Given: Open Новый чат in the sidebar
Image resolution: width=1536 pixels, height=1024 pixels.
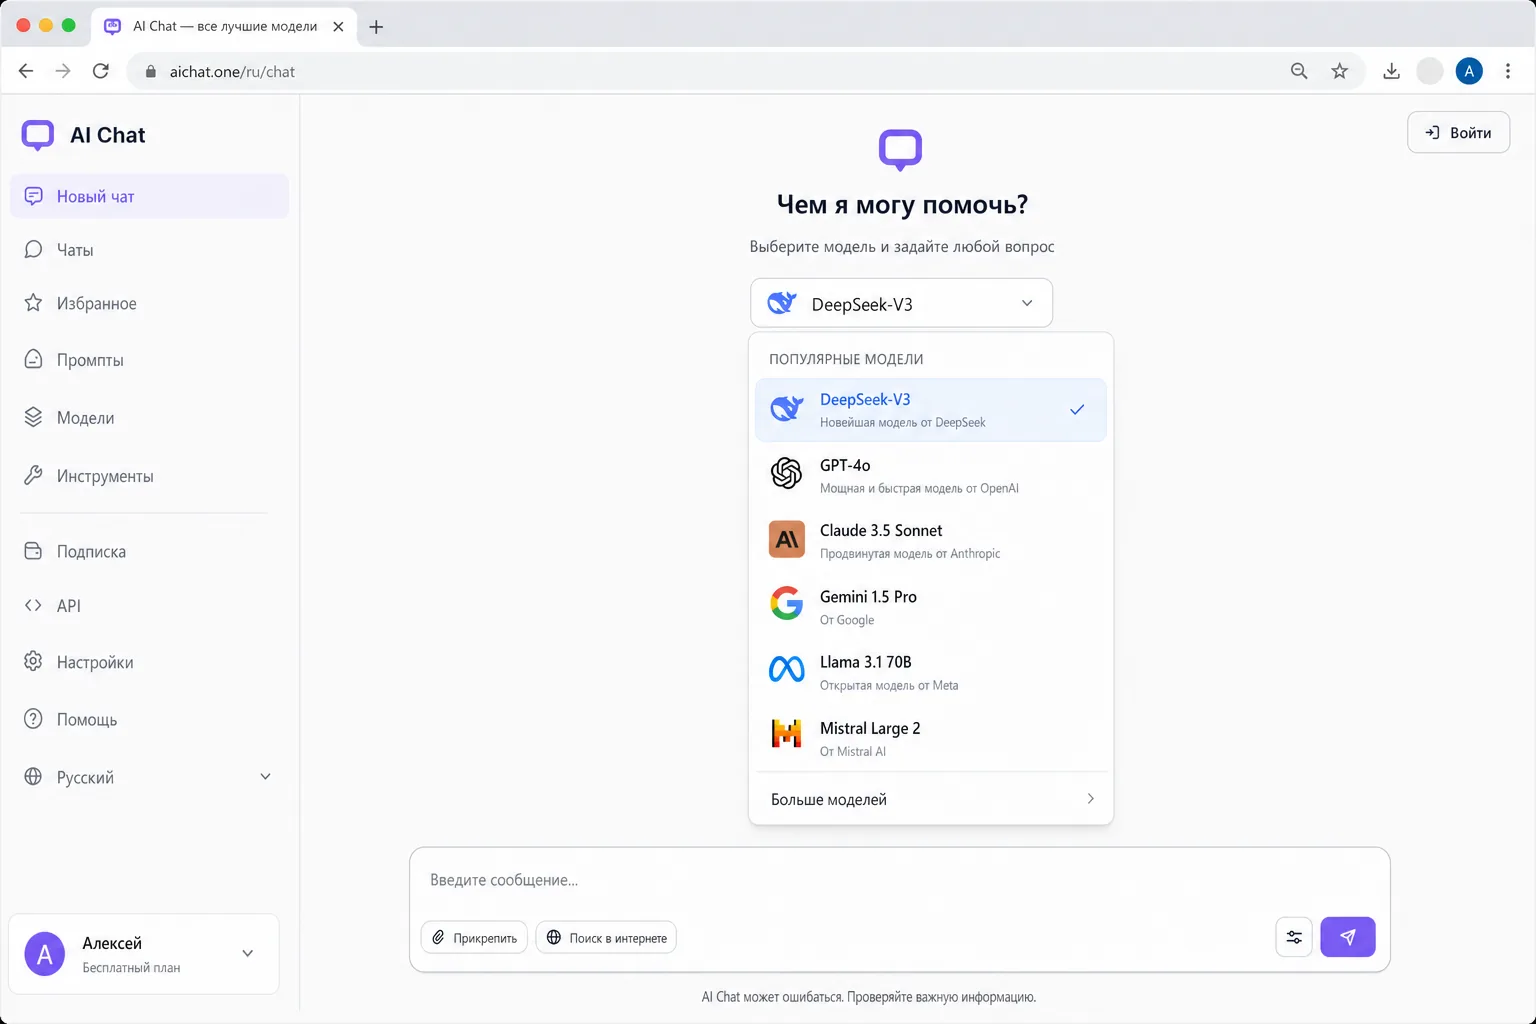Looking at the screenshot, I should coord(149,196).
